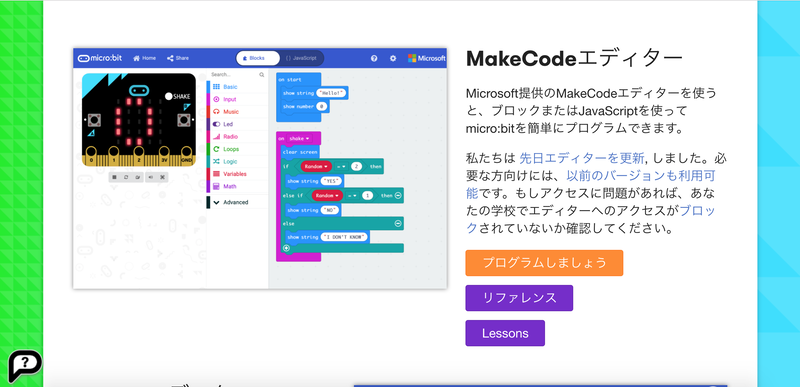This screenshot has height=387, width=800.
Task: Click the plus icon at the bottom of the if block
Action: click(286, 248)
